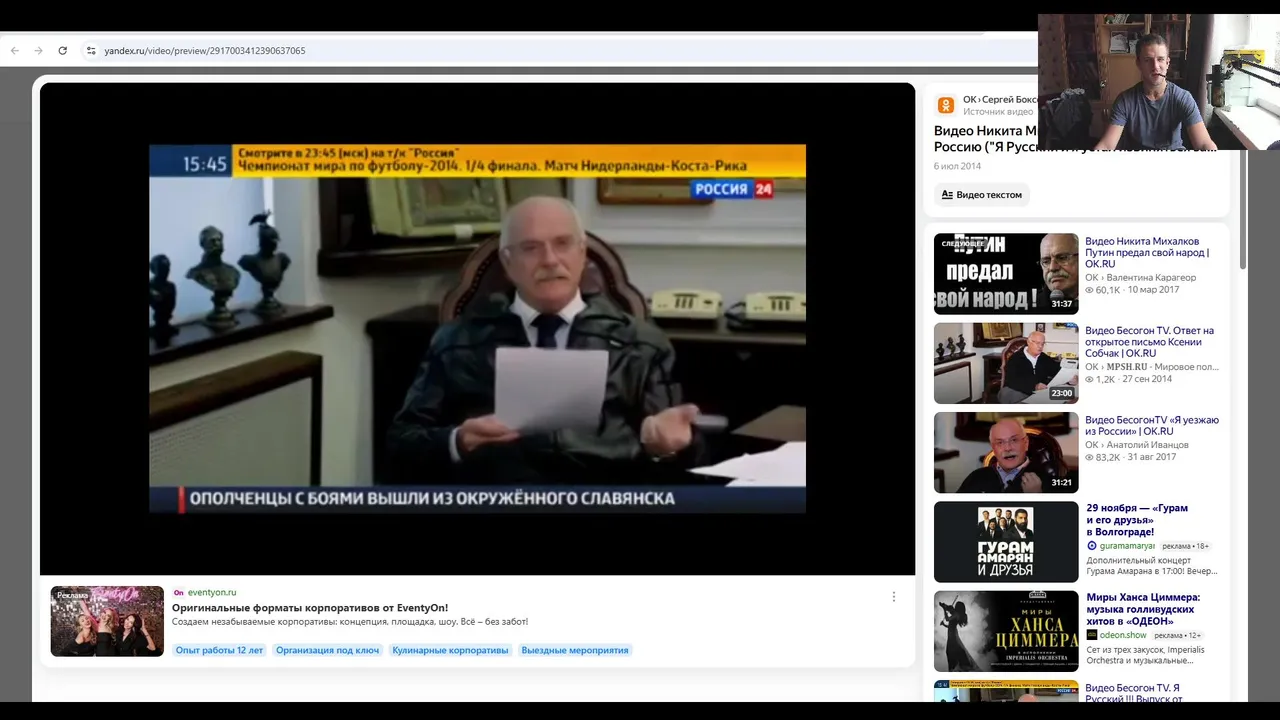The height and width of the screenshot is (720, 1280).
Task: Open the eventyon.ru ad link
Action: (x=211, y=592)
